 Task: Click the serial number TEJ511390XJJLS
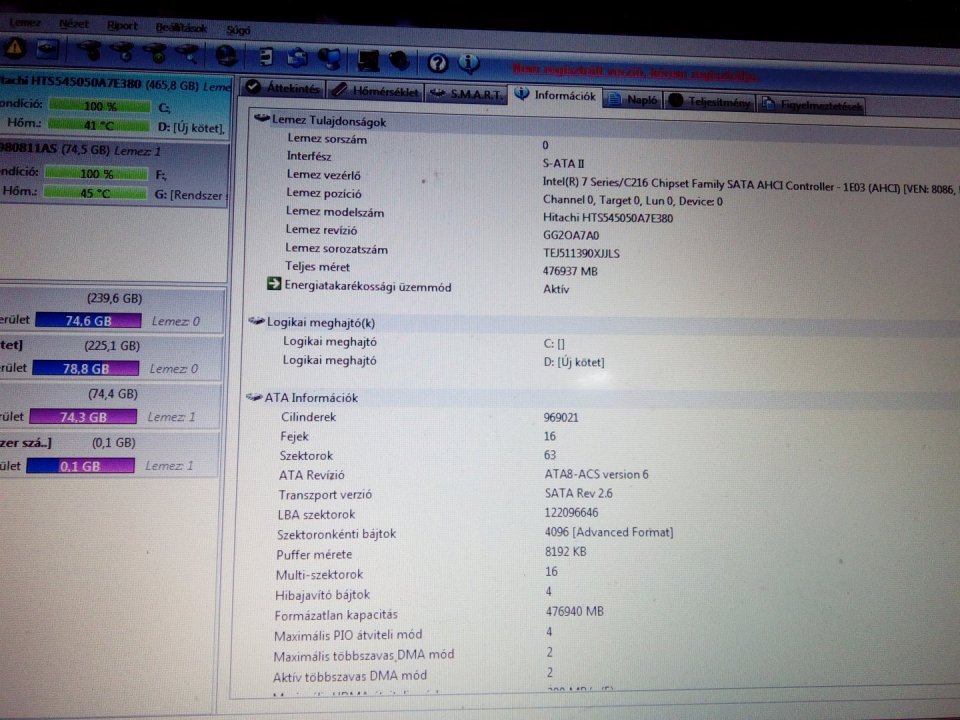tap(581, 253)
